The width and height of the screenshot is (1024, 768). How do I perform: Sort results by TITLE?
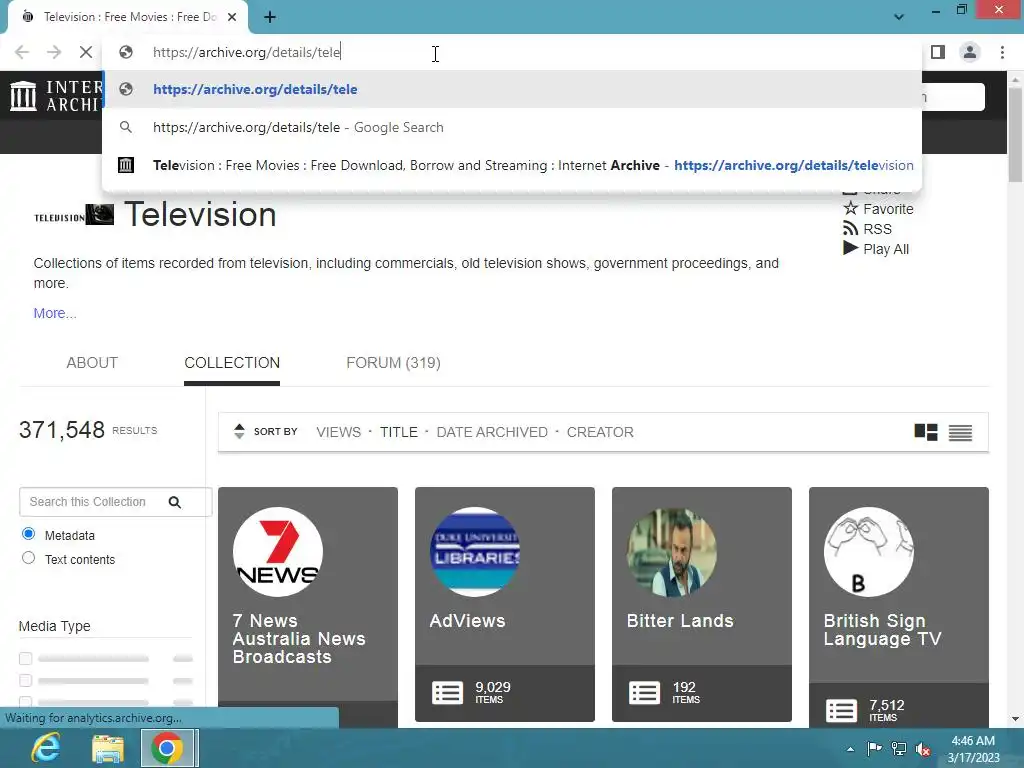coord(398,432)
